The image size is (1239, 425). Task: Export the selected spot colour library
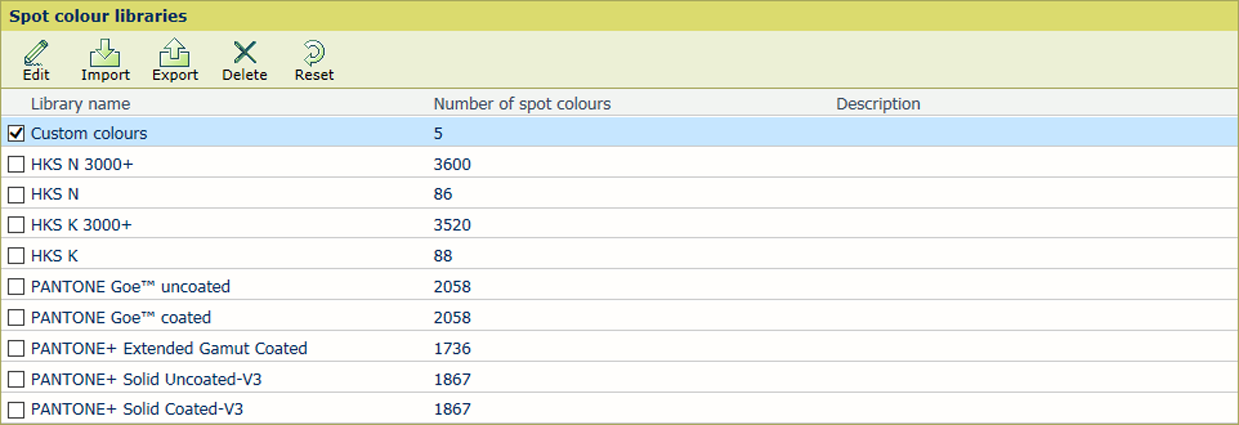[x=175, y=54]
